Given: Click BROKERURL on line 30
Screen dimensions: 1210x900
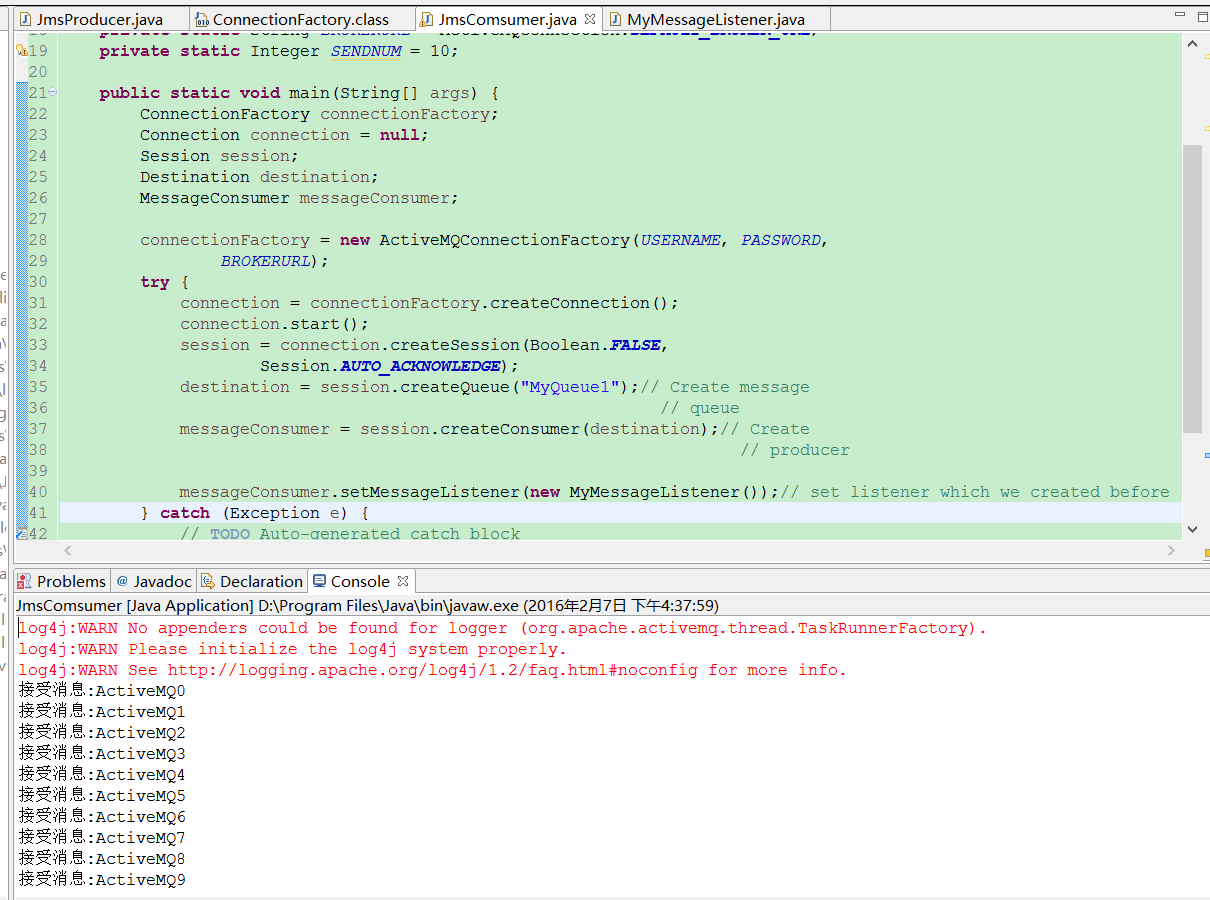Looking at the screenshot, I should pos(265,261).
